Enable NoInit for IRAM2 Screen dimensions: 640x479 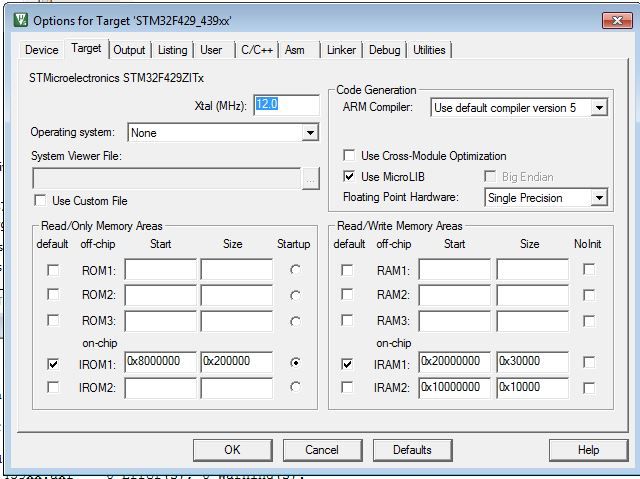[589, 388]
